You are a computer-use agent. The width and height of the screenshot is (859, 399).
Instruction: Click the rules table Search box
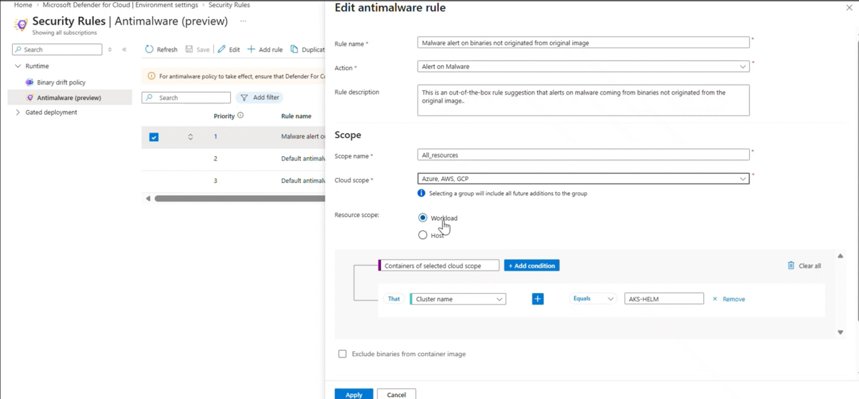186,98
